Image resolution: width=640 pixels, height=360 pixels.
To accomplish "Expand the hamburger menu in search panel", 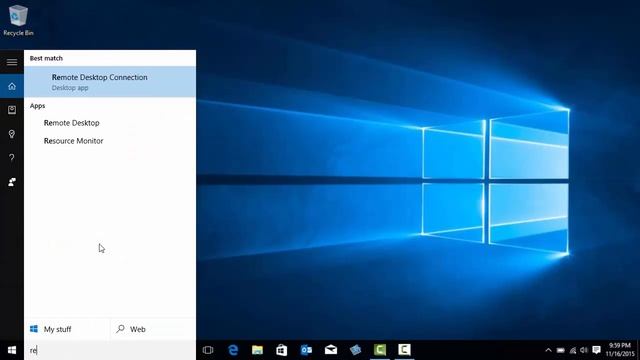I will (12, 62).
